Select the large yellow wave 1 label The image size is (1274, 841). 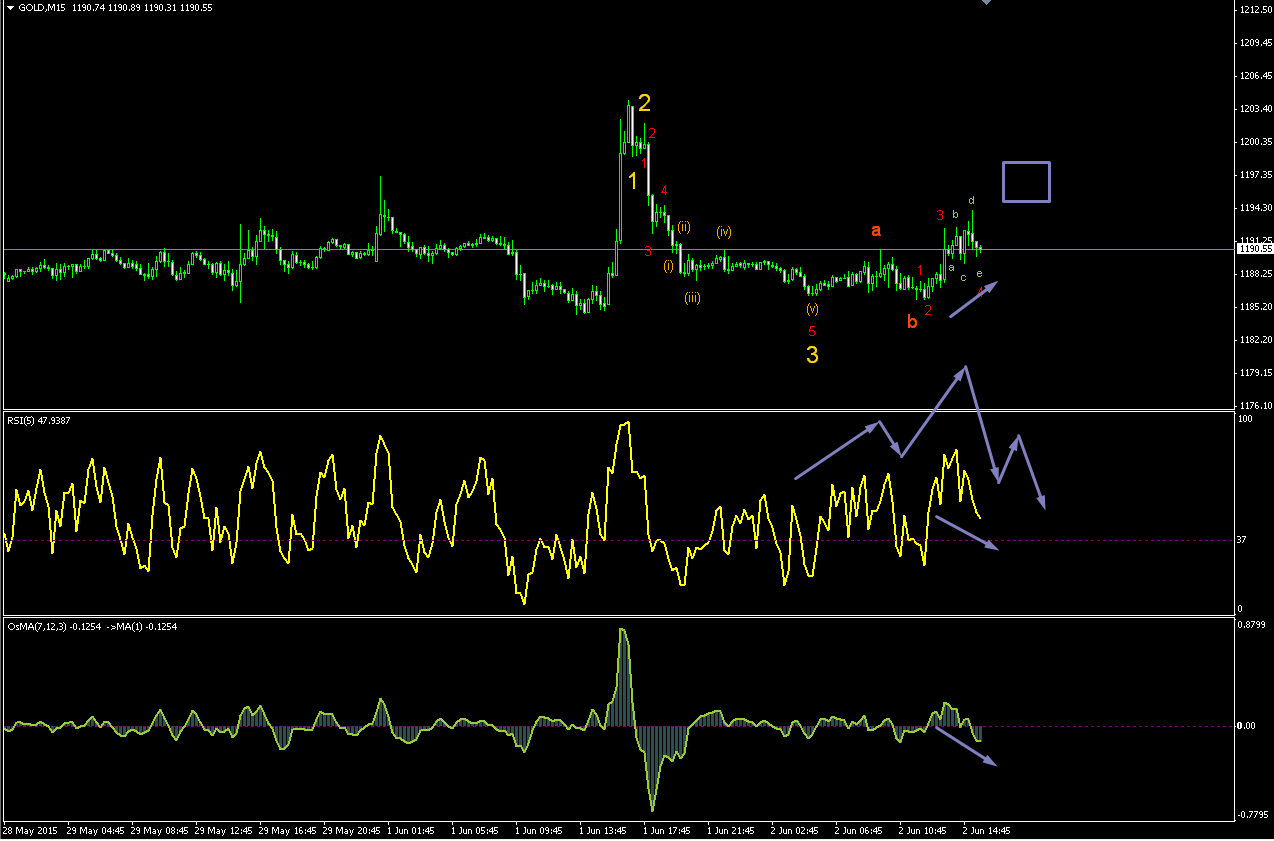click(x=633, y=181)
